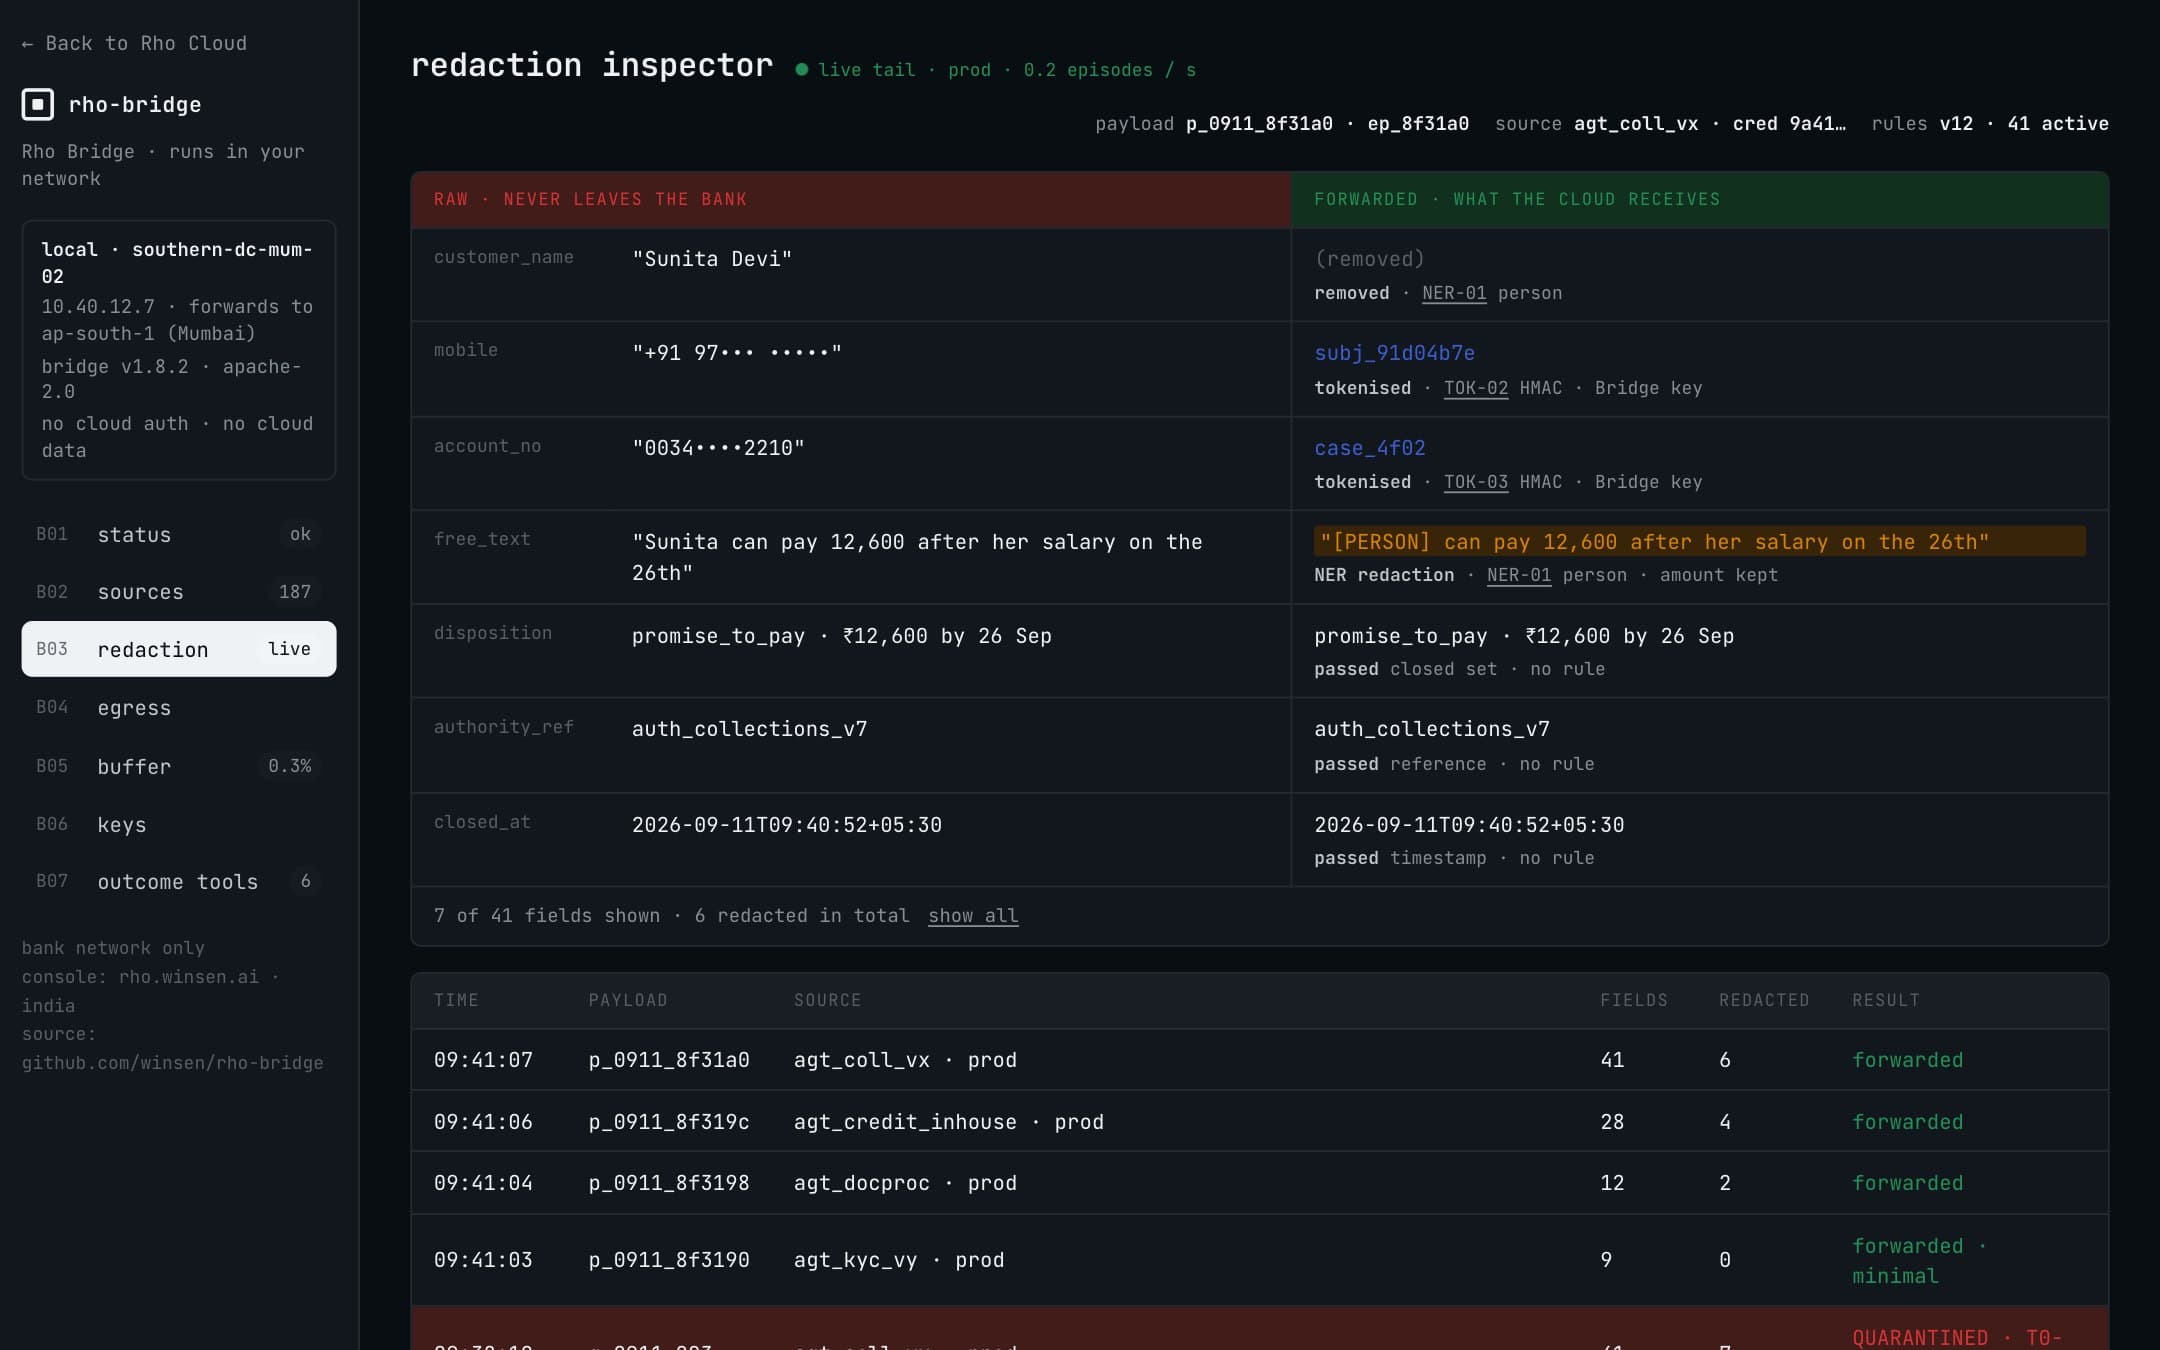Click the green live tail status dot

pos(801,70)
